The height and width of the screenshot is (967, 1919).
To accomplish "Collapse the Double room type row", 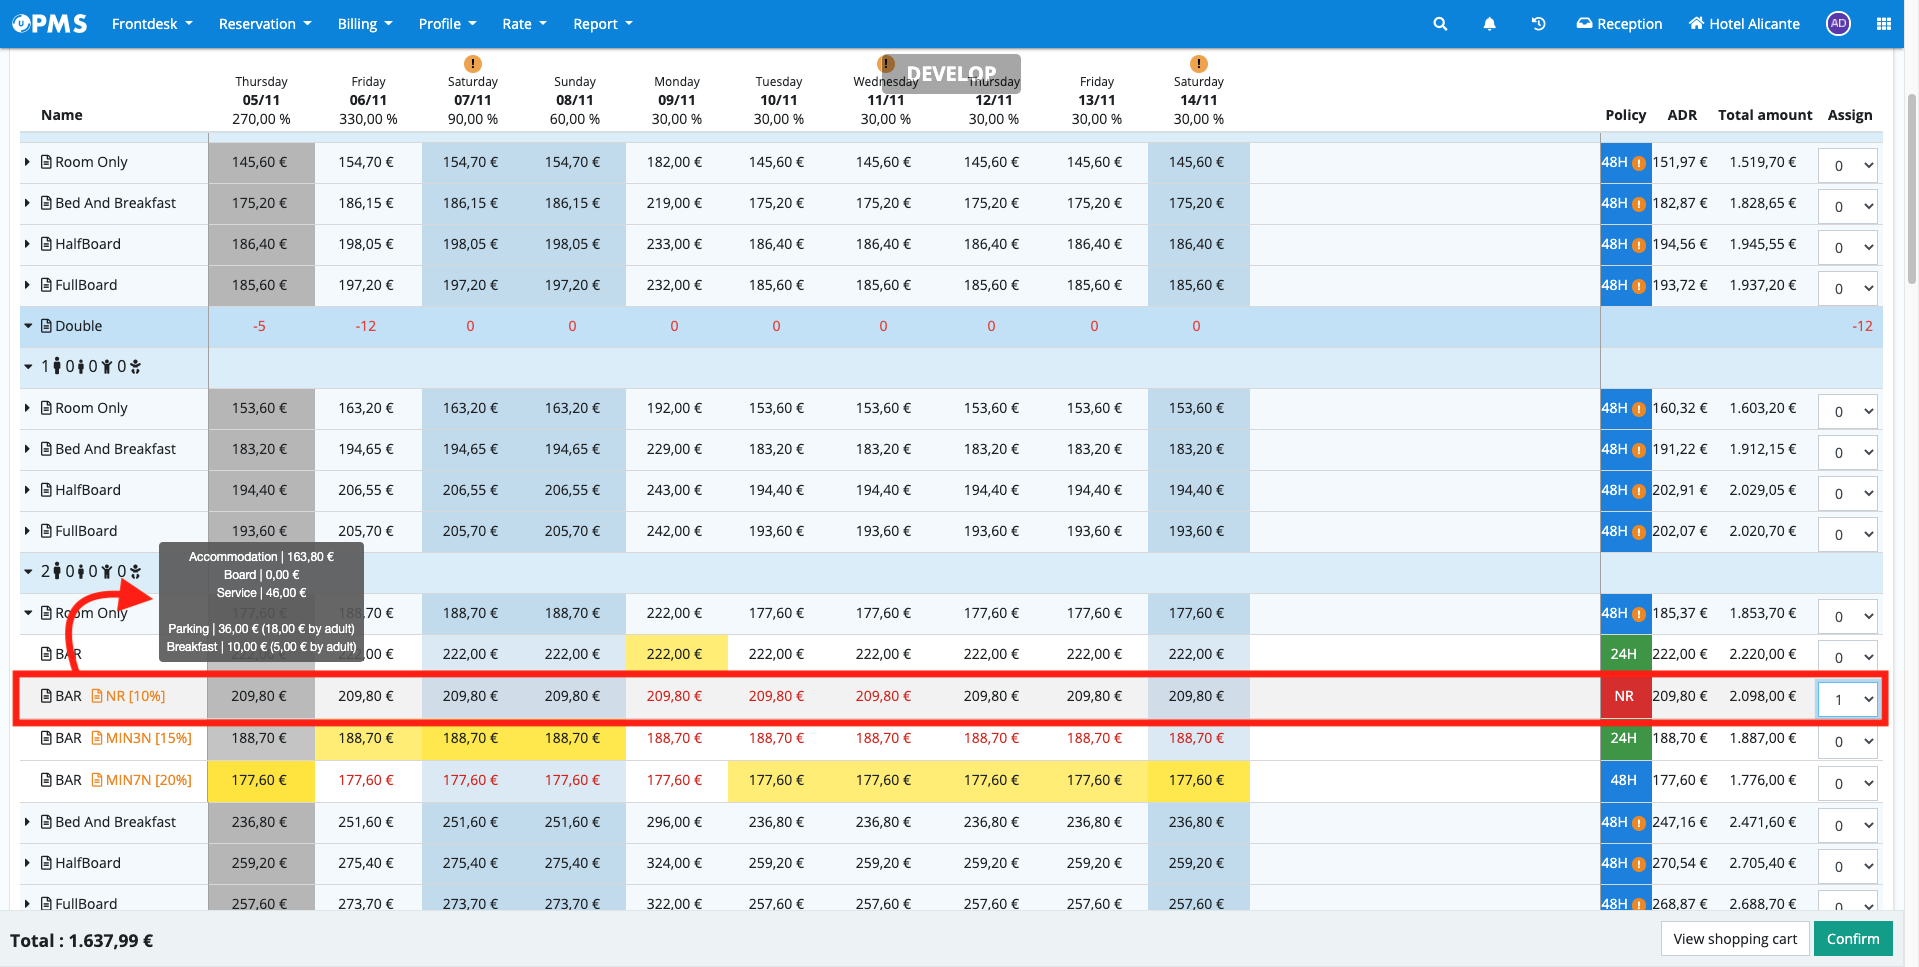I will [28, 326].
